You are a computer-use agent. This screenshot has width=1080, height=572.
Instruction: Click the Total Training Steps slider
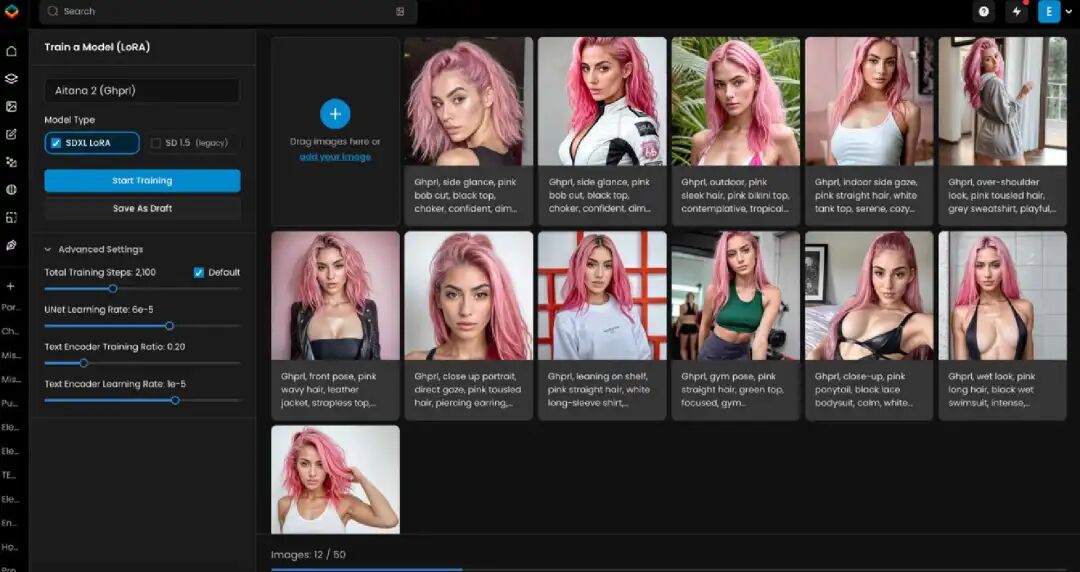pyautogui.click(x=143, y=289)
